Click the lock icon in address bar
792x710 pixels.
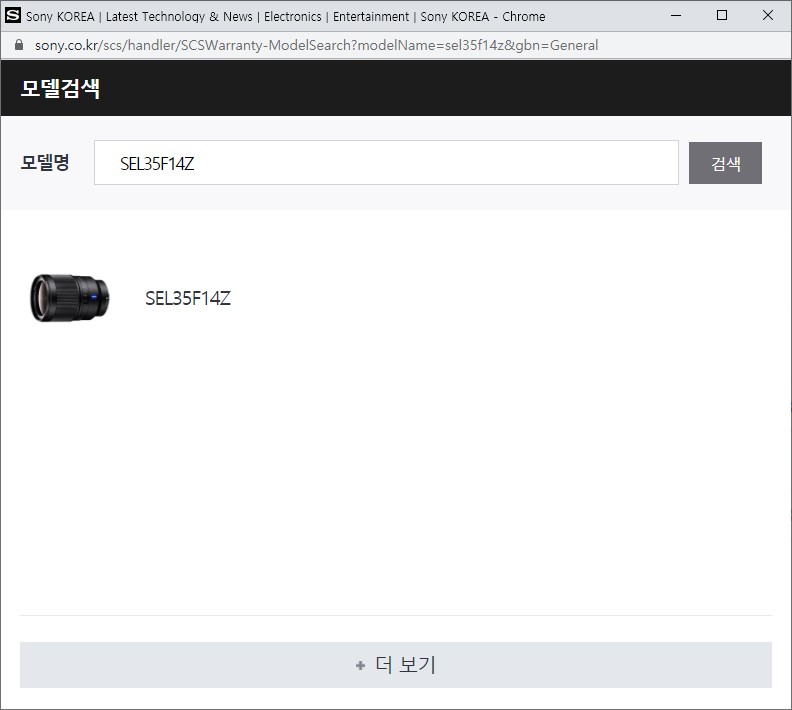point(19,45)
